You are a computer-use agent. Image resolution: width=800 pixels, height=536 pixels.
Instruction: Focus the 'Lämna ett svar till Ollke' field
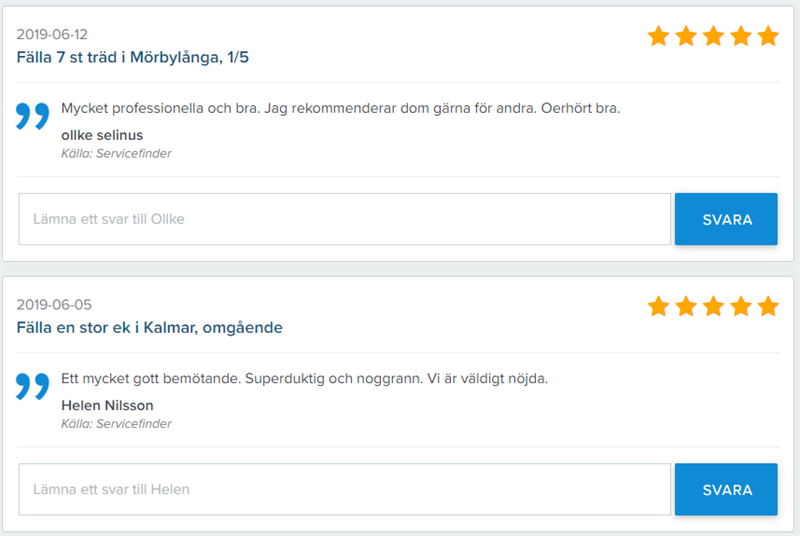click(x=344, y=219)
